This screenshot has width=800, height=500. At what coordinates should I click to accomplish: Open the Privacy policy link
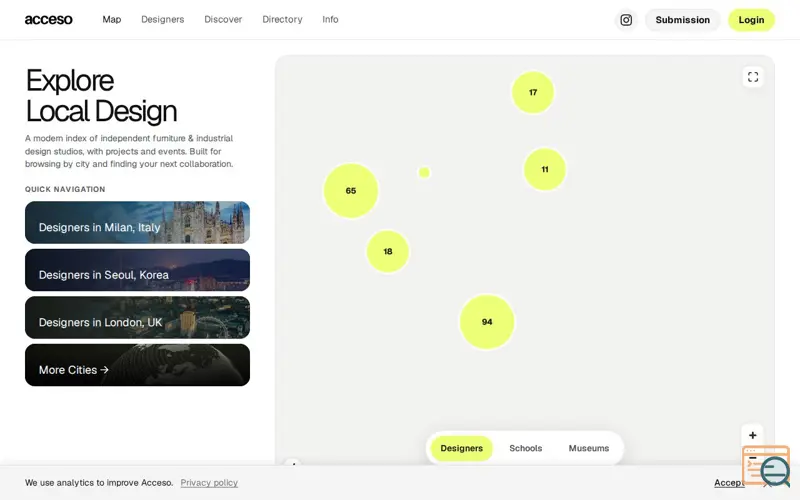209,483
